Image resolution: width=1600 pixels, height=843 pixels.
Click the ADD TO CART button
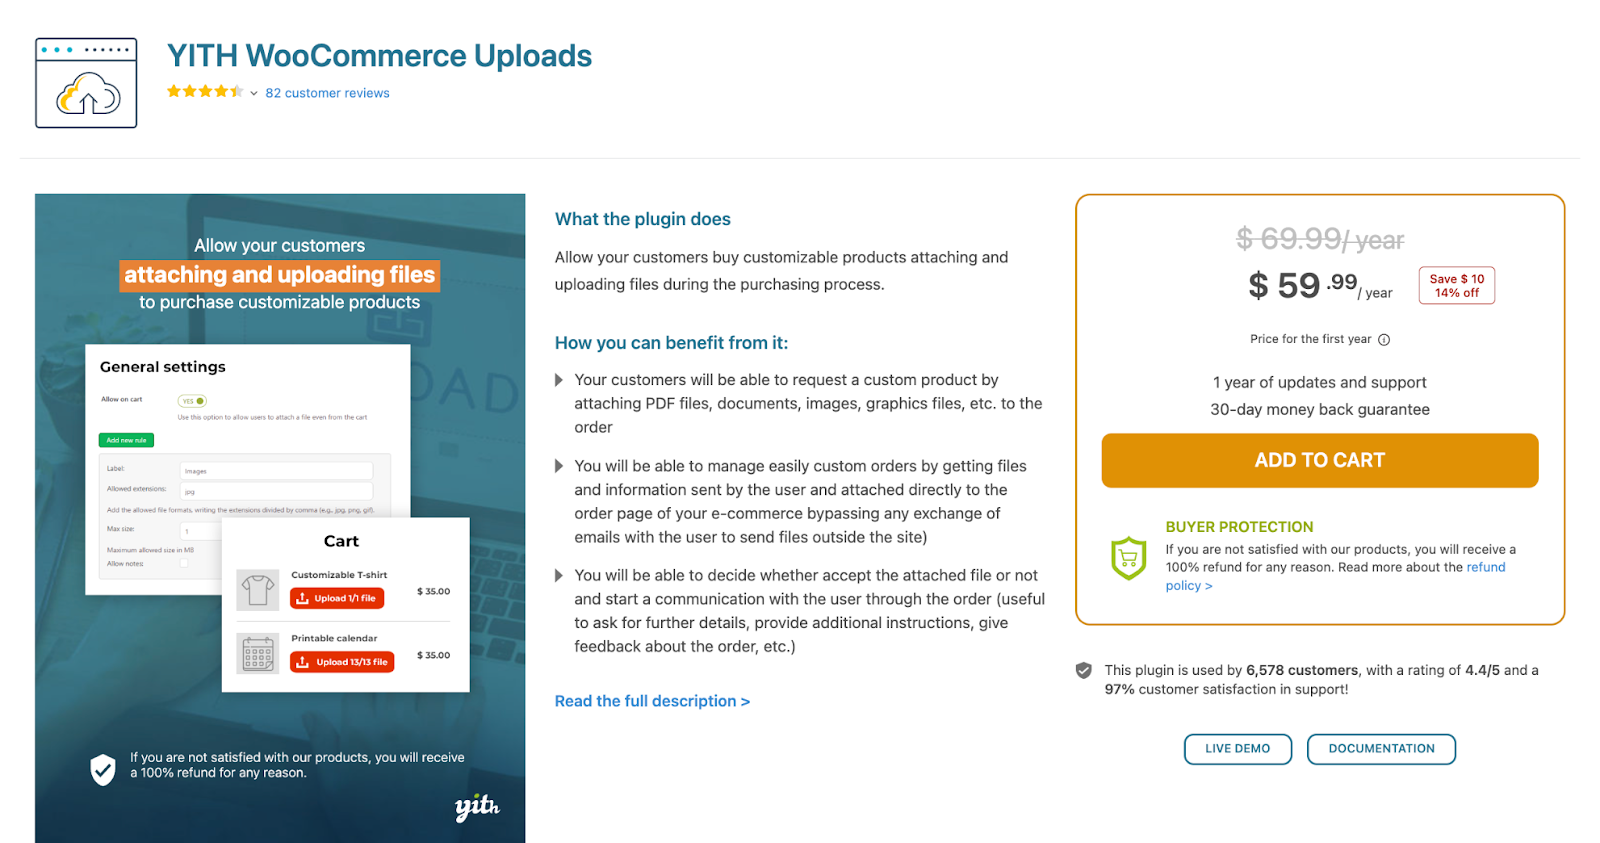tap(1319, 460)
